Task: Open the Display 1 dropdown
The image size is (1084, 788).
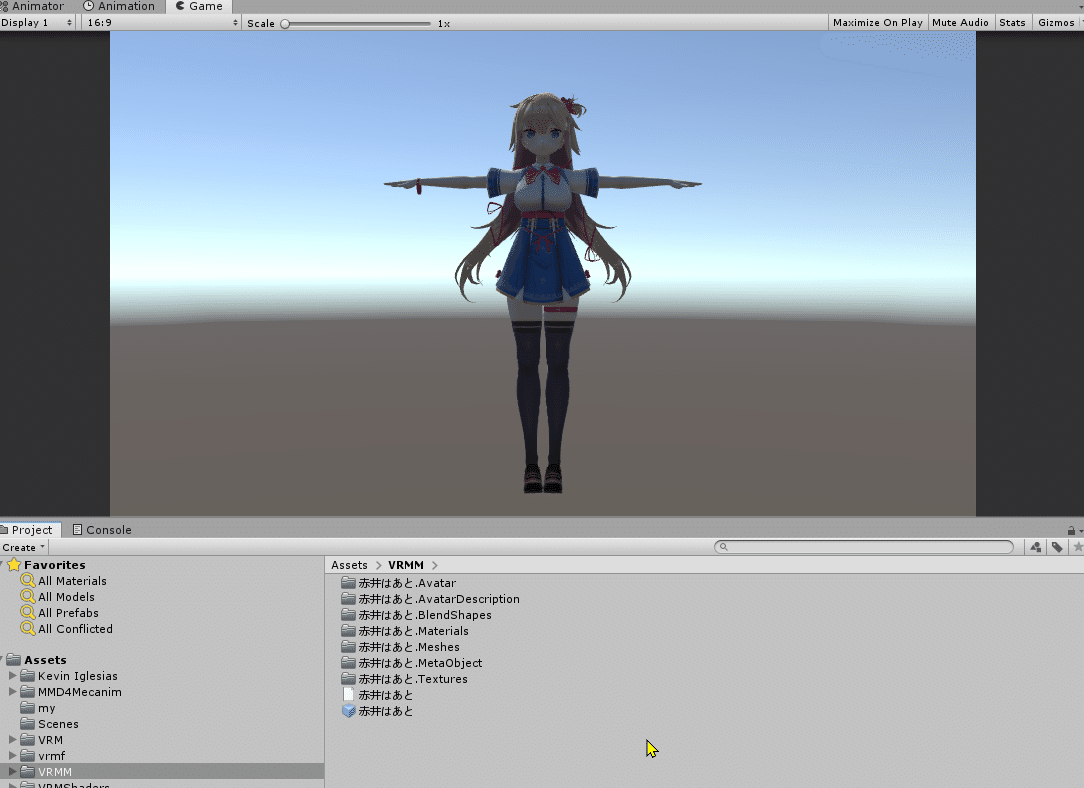Action: pyautogui.click(x=37, y=23)
